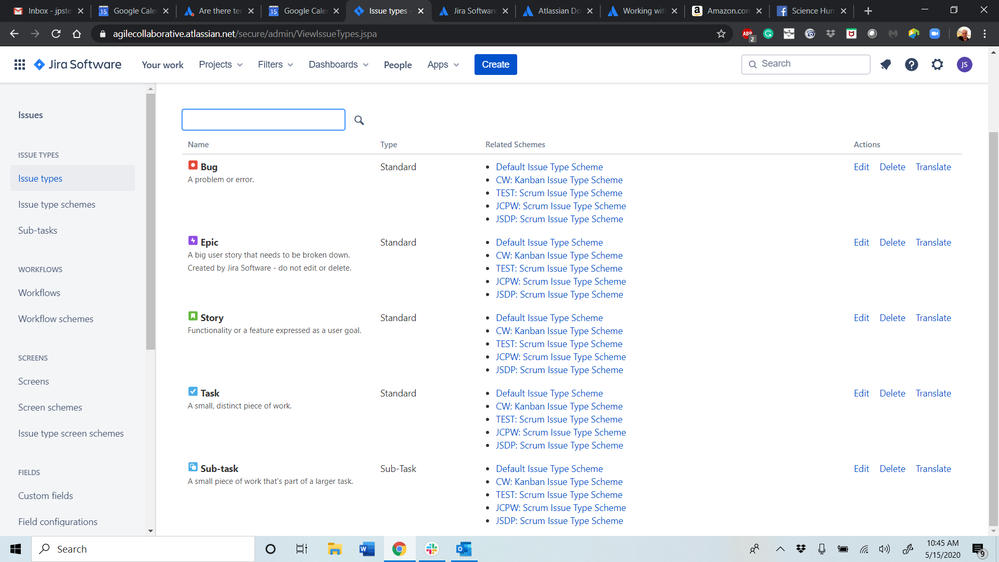999x562 pixels.
Task: Open the Chrome menu three dots
Action: [985, 34]
